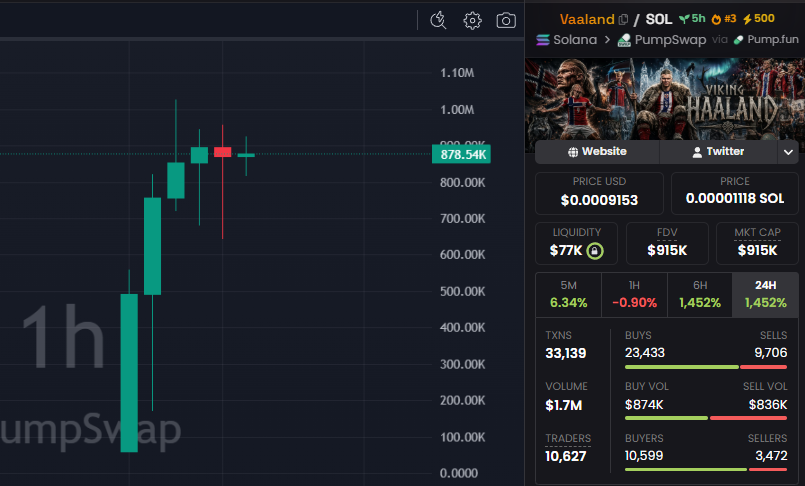This screenshot has width=805, height=486.
Task: Click the MKT CAP $915K box
Action: tap(757, 243)
